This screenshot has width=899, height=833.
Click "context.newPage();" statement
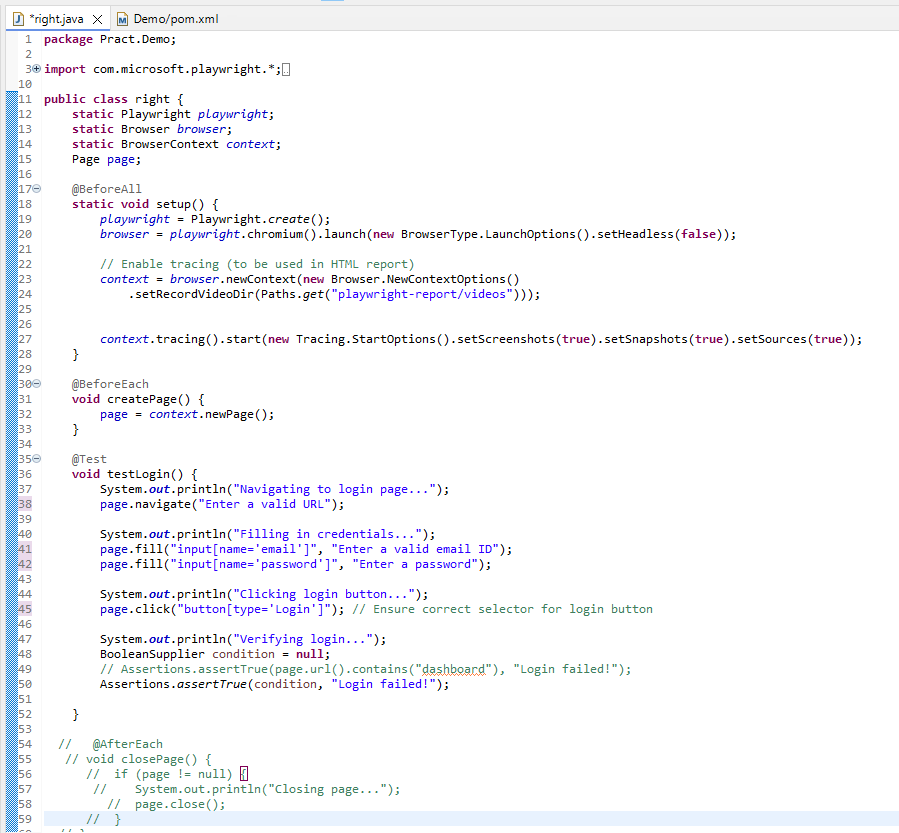(x=212, y=414)
